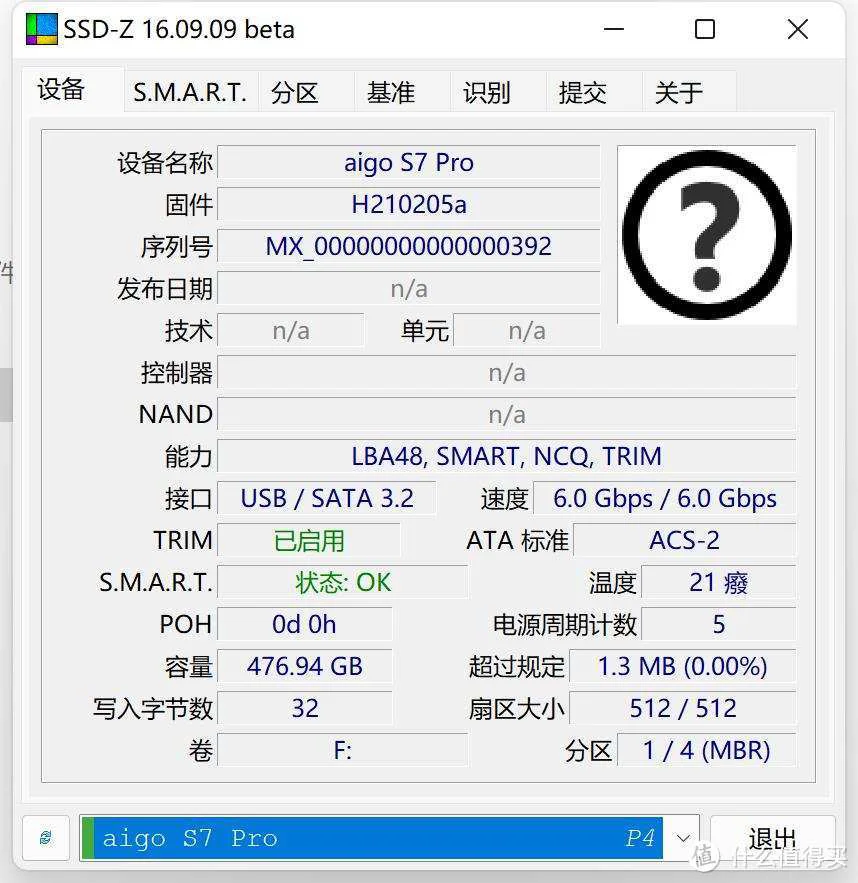Click the 控制器 n/a field
Viewport: 858px width, 883px height.
pyautogui.click(x=507, y=372)
